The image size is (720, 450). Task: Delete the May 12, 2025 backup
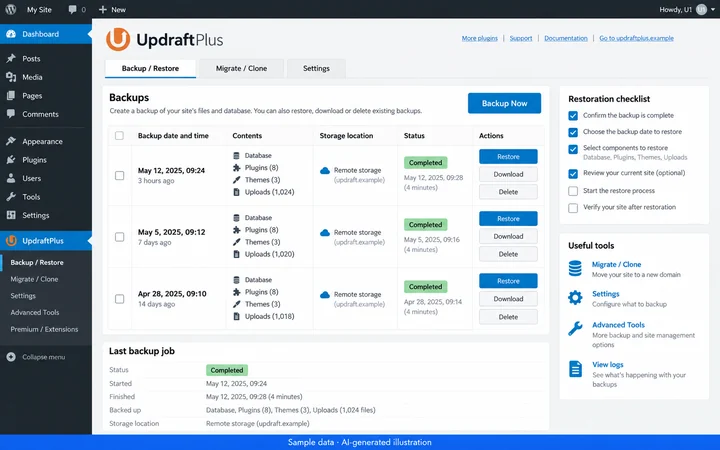click(508, 192)
